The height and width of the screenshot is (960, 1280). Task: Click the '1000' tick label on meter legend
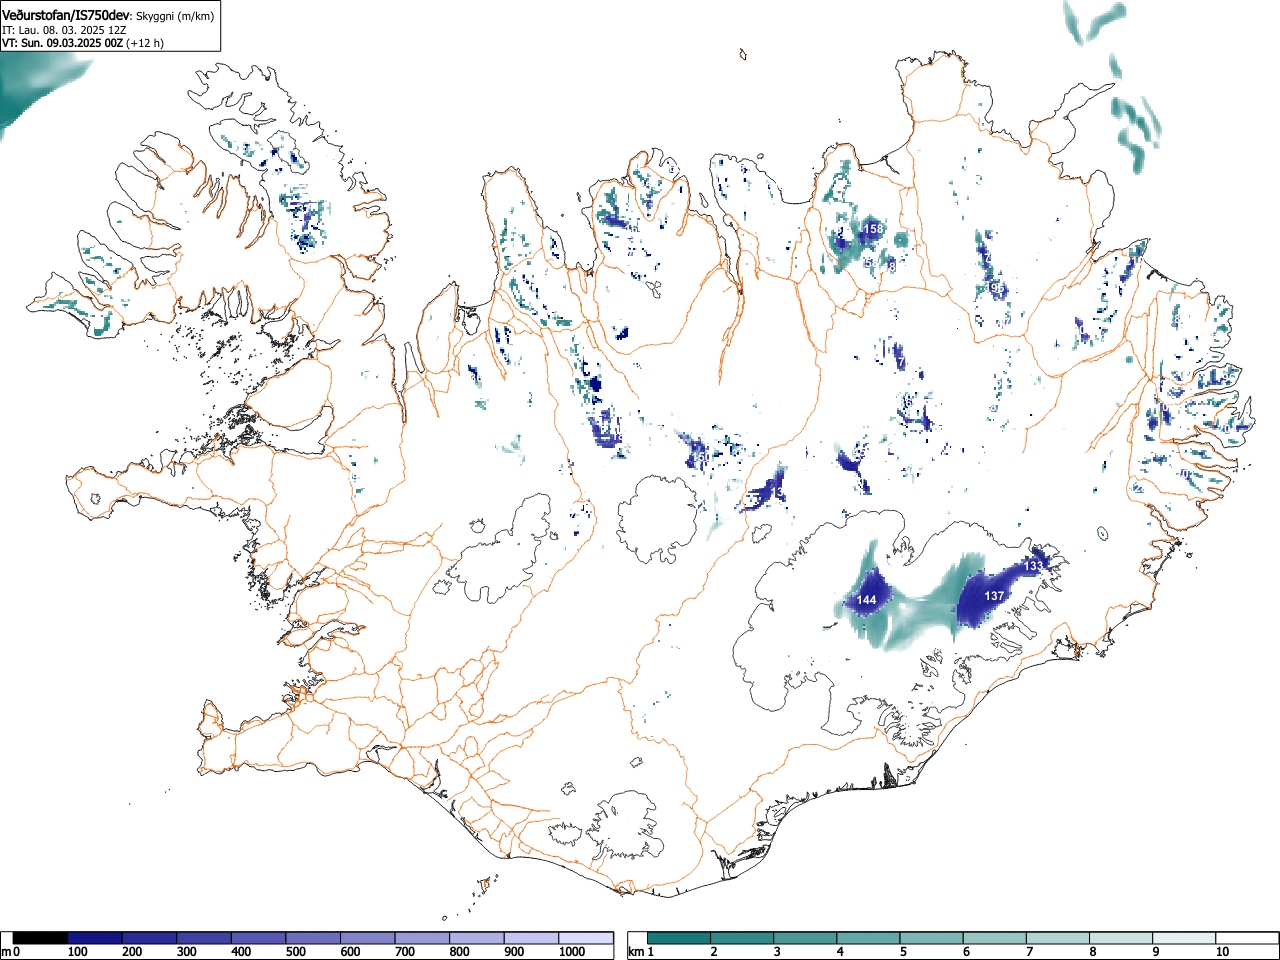(x=571, y=952)
